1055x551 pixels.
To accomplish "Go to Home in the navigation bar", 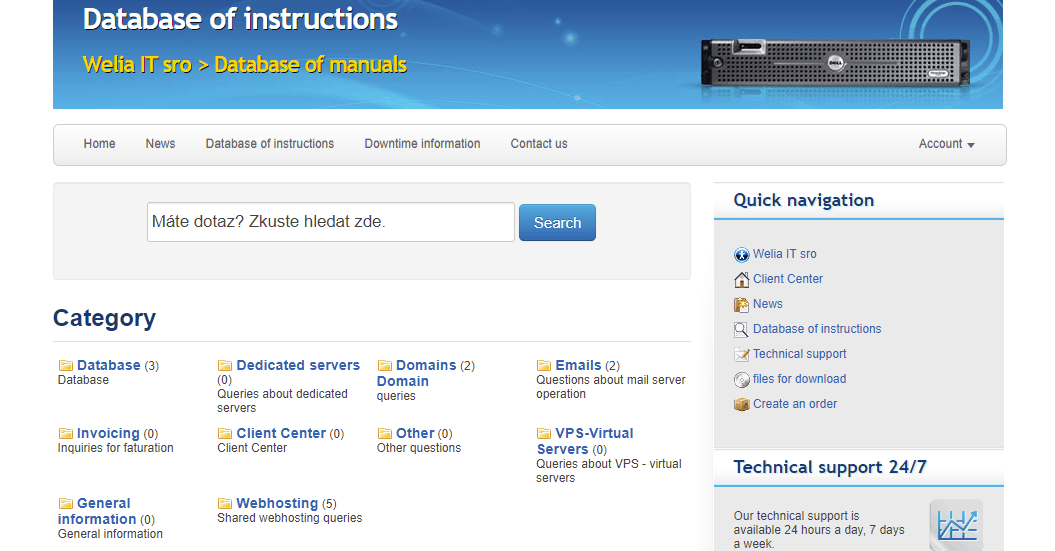I will click(100, 144).
